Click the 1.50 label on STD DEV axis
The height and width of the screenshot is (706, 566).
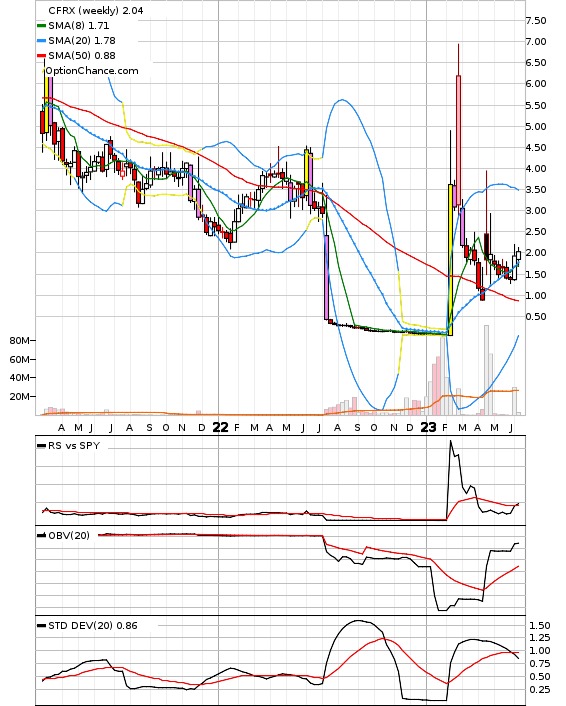[x=539, y=625]
